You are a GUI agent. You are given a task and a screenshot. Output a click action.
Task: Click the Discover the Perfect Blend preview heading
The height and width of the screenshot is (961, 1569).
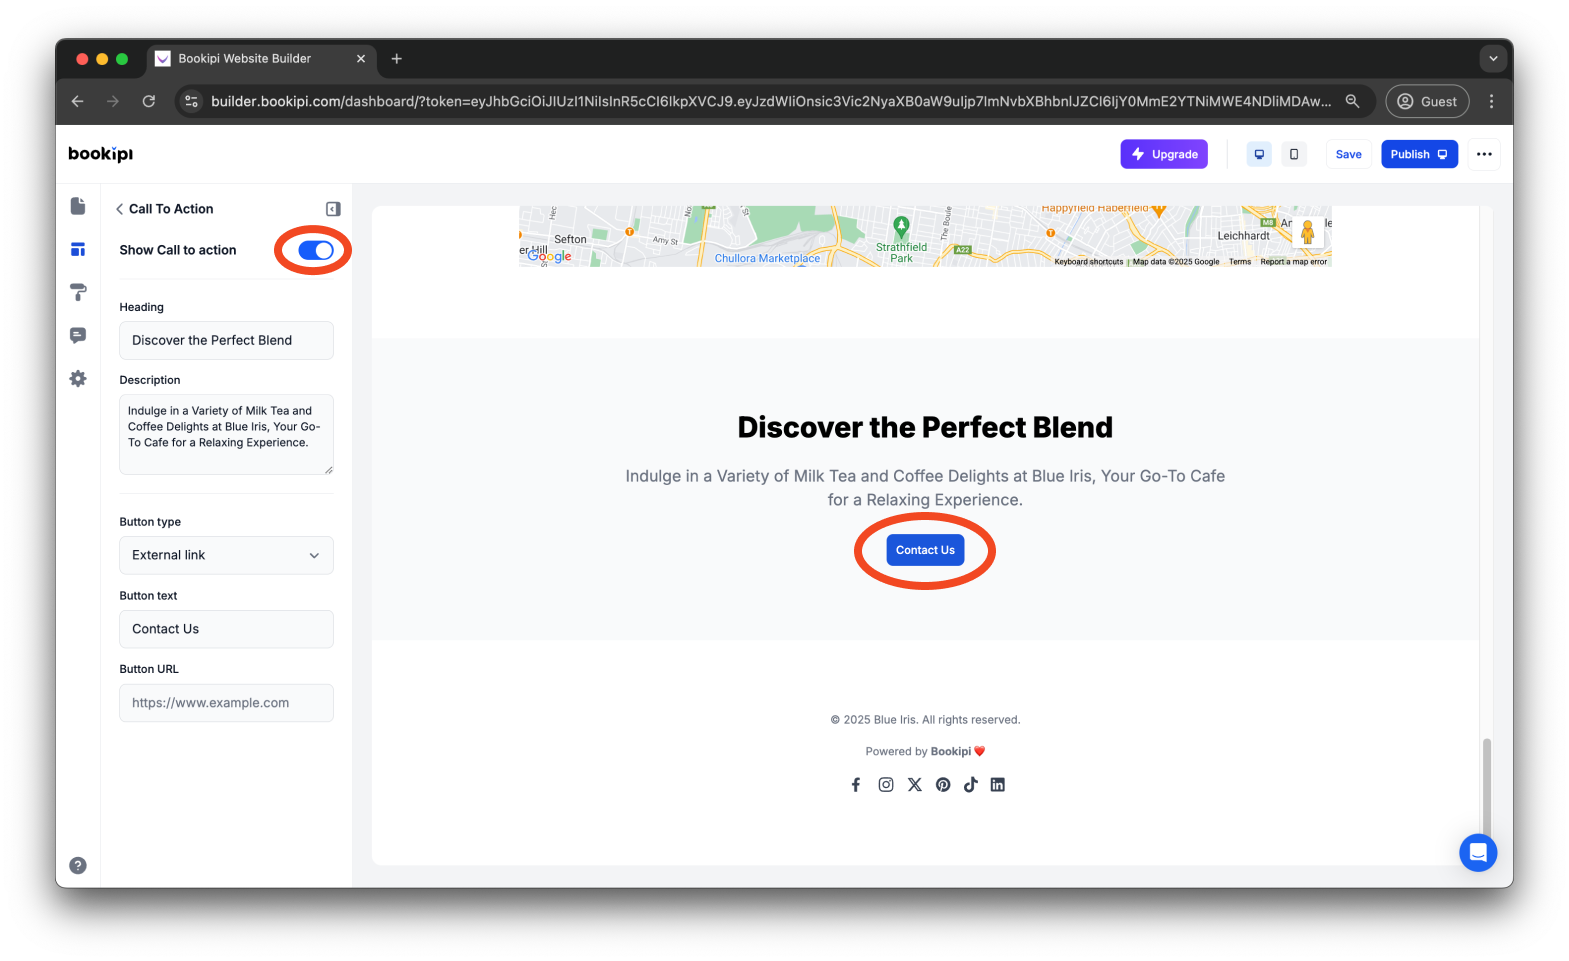tap(925, 427)
